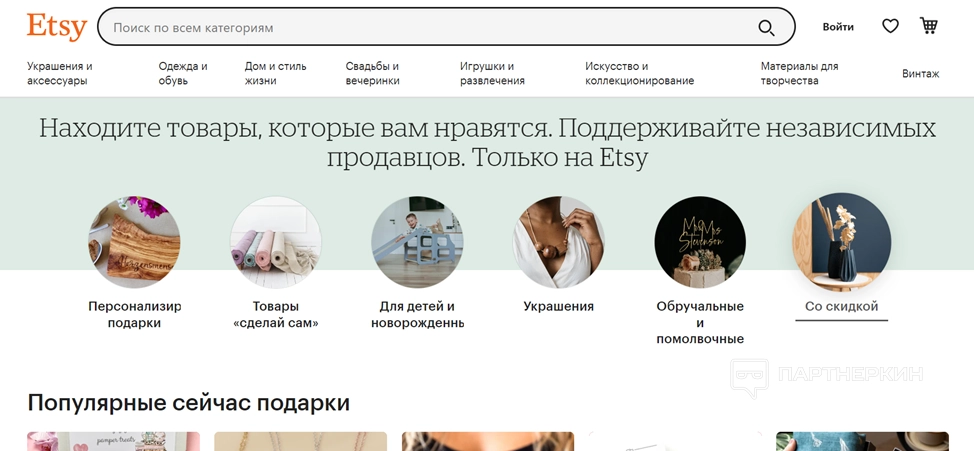Click the Войти sign-in button
974x451 pixels.
tap(838, 27)
